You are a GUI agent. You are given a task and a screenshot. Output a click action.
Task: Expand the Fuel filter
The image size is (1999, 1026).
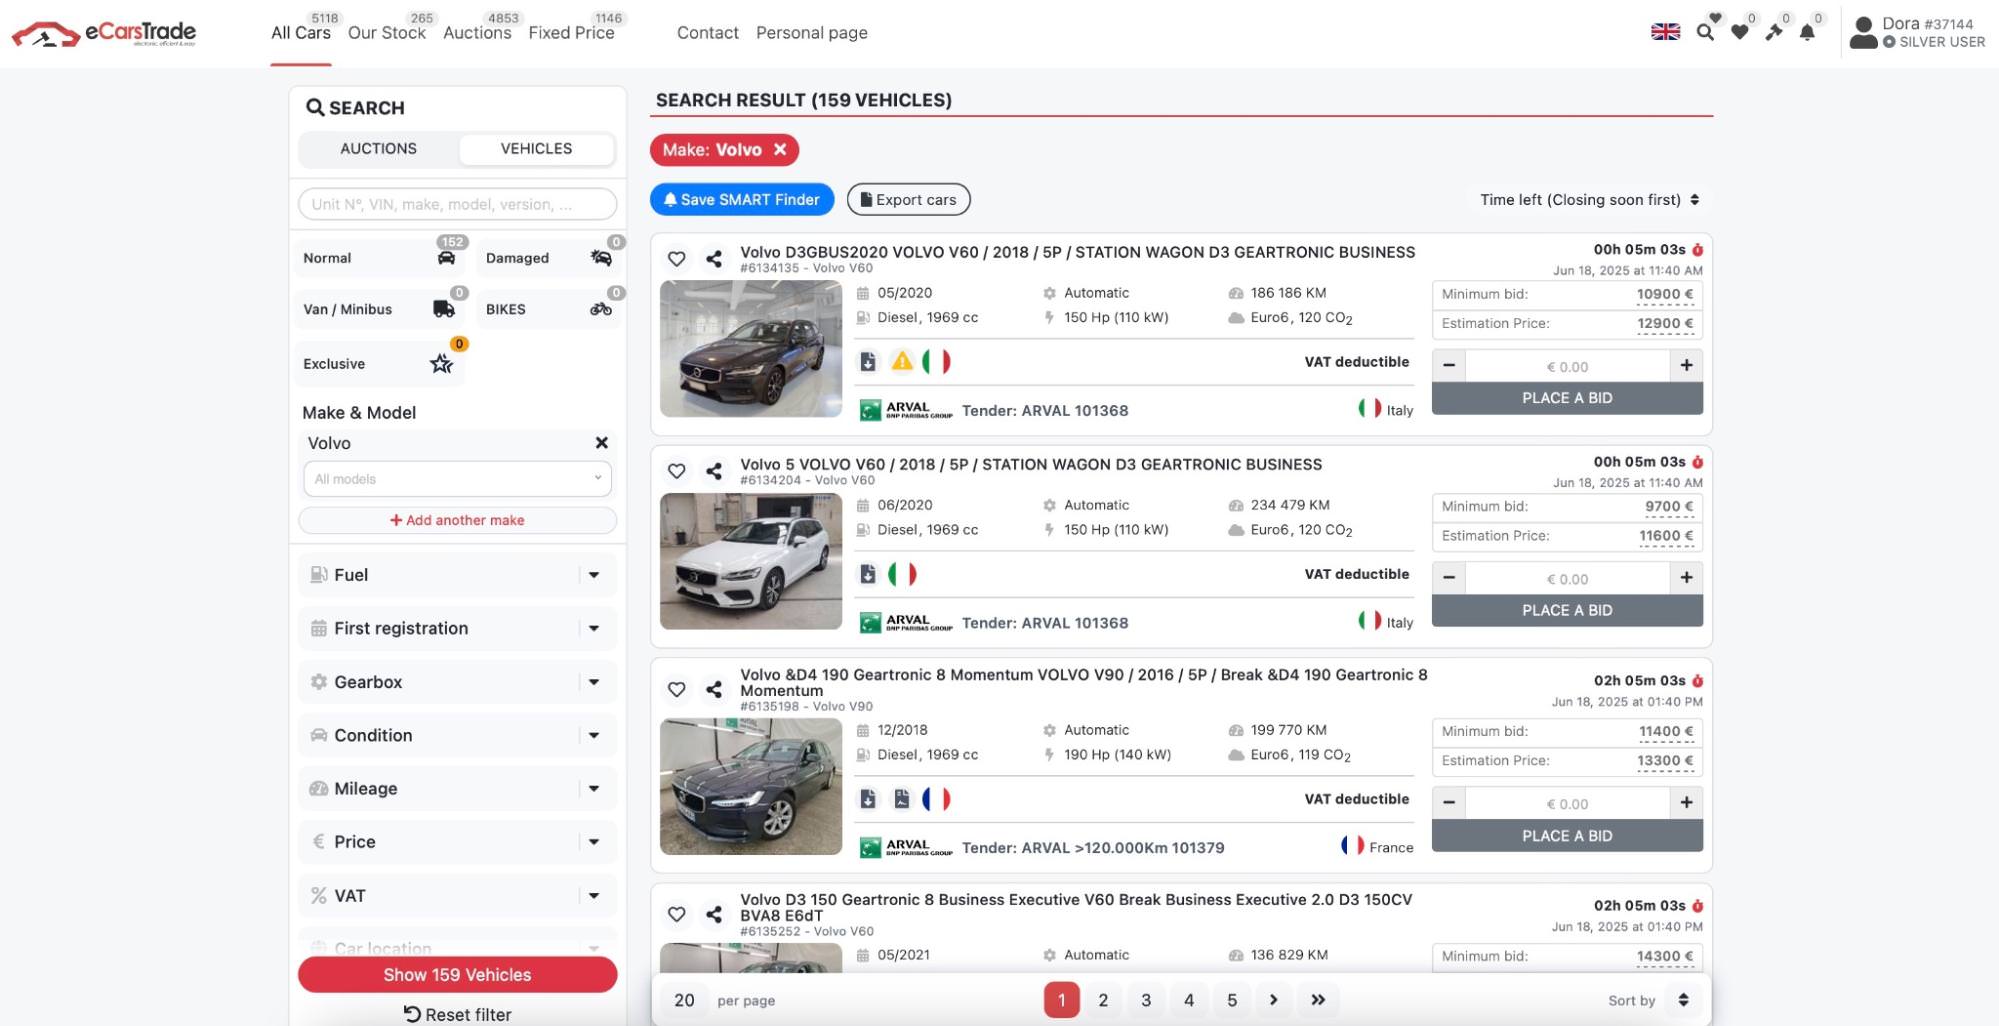(457, 575)
